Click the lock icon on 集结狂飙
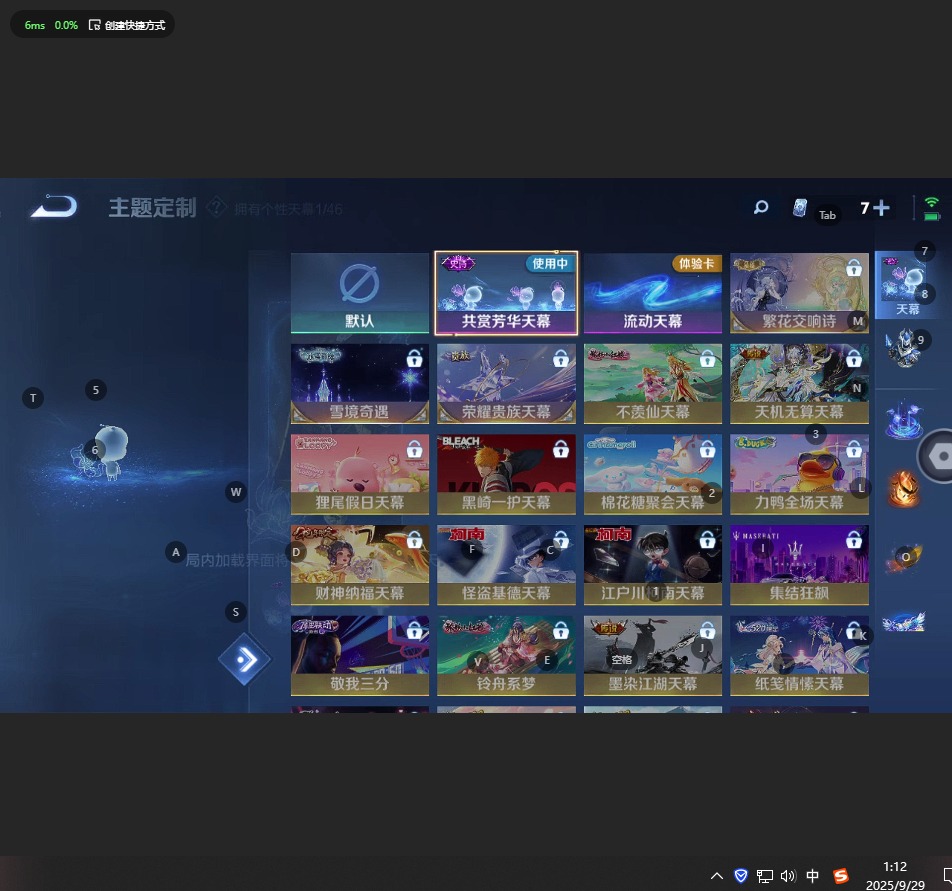The height and width of the screenshot is (891, 952). [x=854, y=540]
